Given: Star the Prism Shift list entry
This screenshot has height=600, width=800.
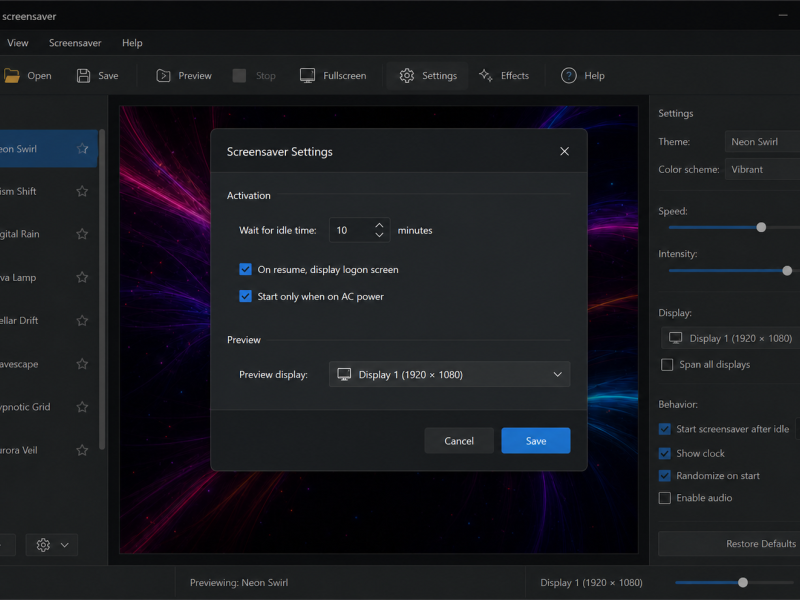Looking at the screenshot, I should (x=82, y=191).
